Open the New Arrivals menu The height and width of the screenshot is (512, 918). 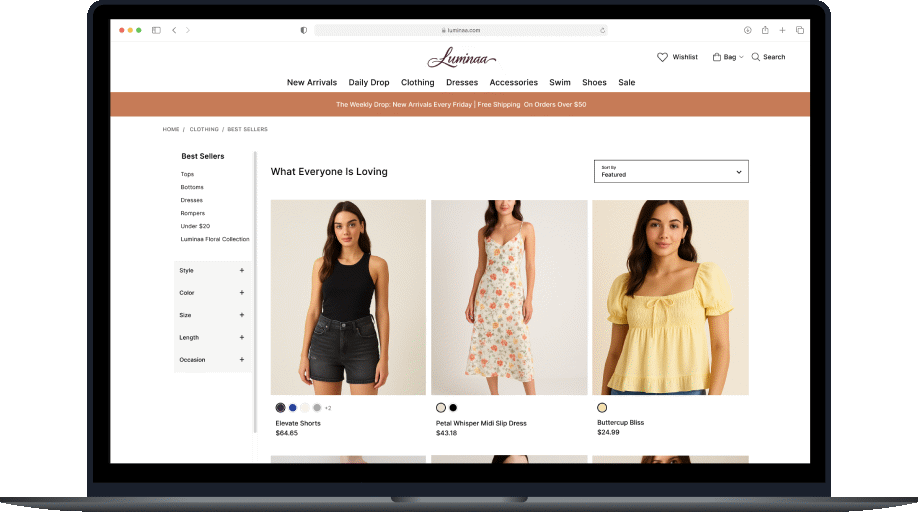click(311, 83)
